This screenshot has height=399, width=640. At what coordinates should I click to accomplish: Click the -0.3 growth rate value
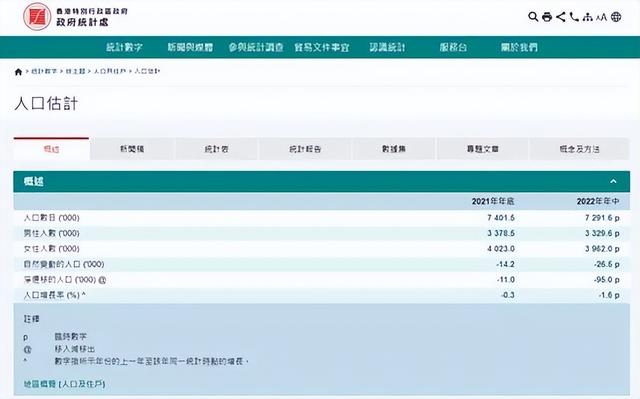point(508,295)
